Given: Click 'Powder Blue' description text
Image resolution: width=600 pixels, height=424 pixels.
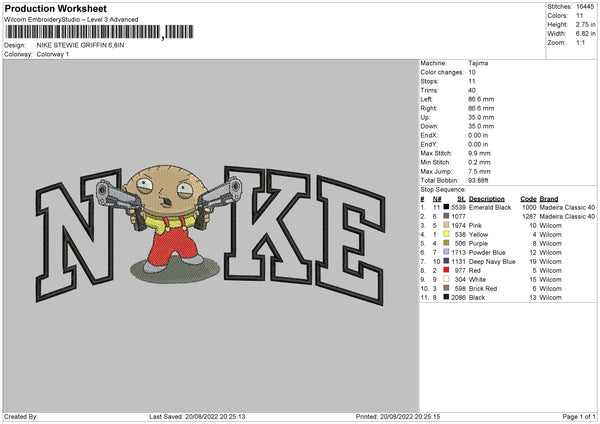Looking at the screenshot, I should tap(487, 252).
